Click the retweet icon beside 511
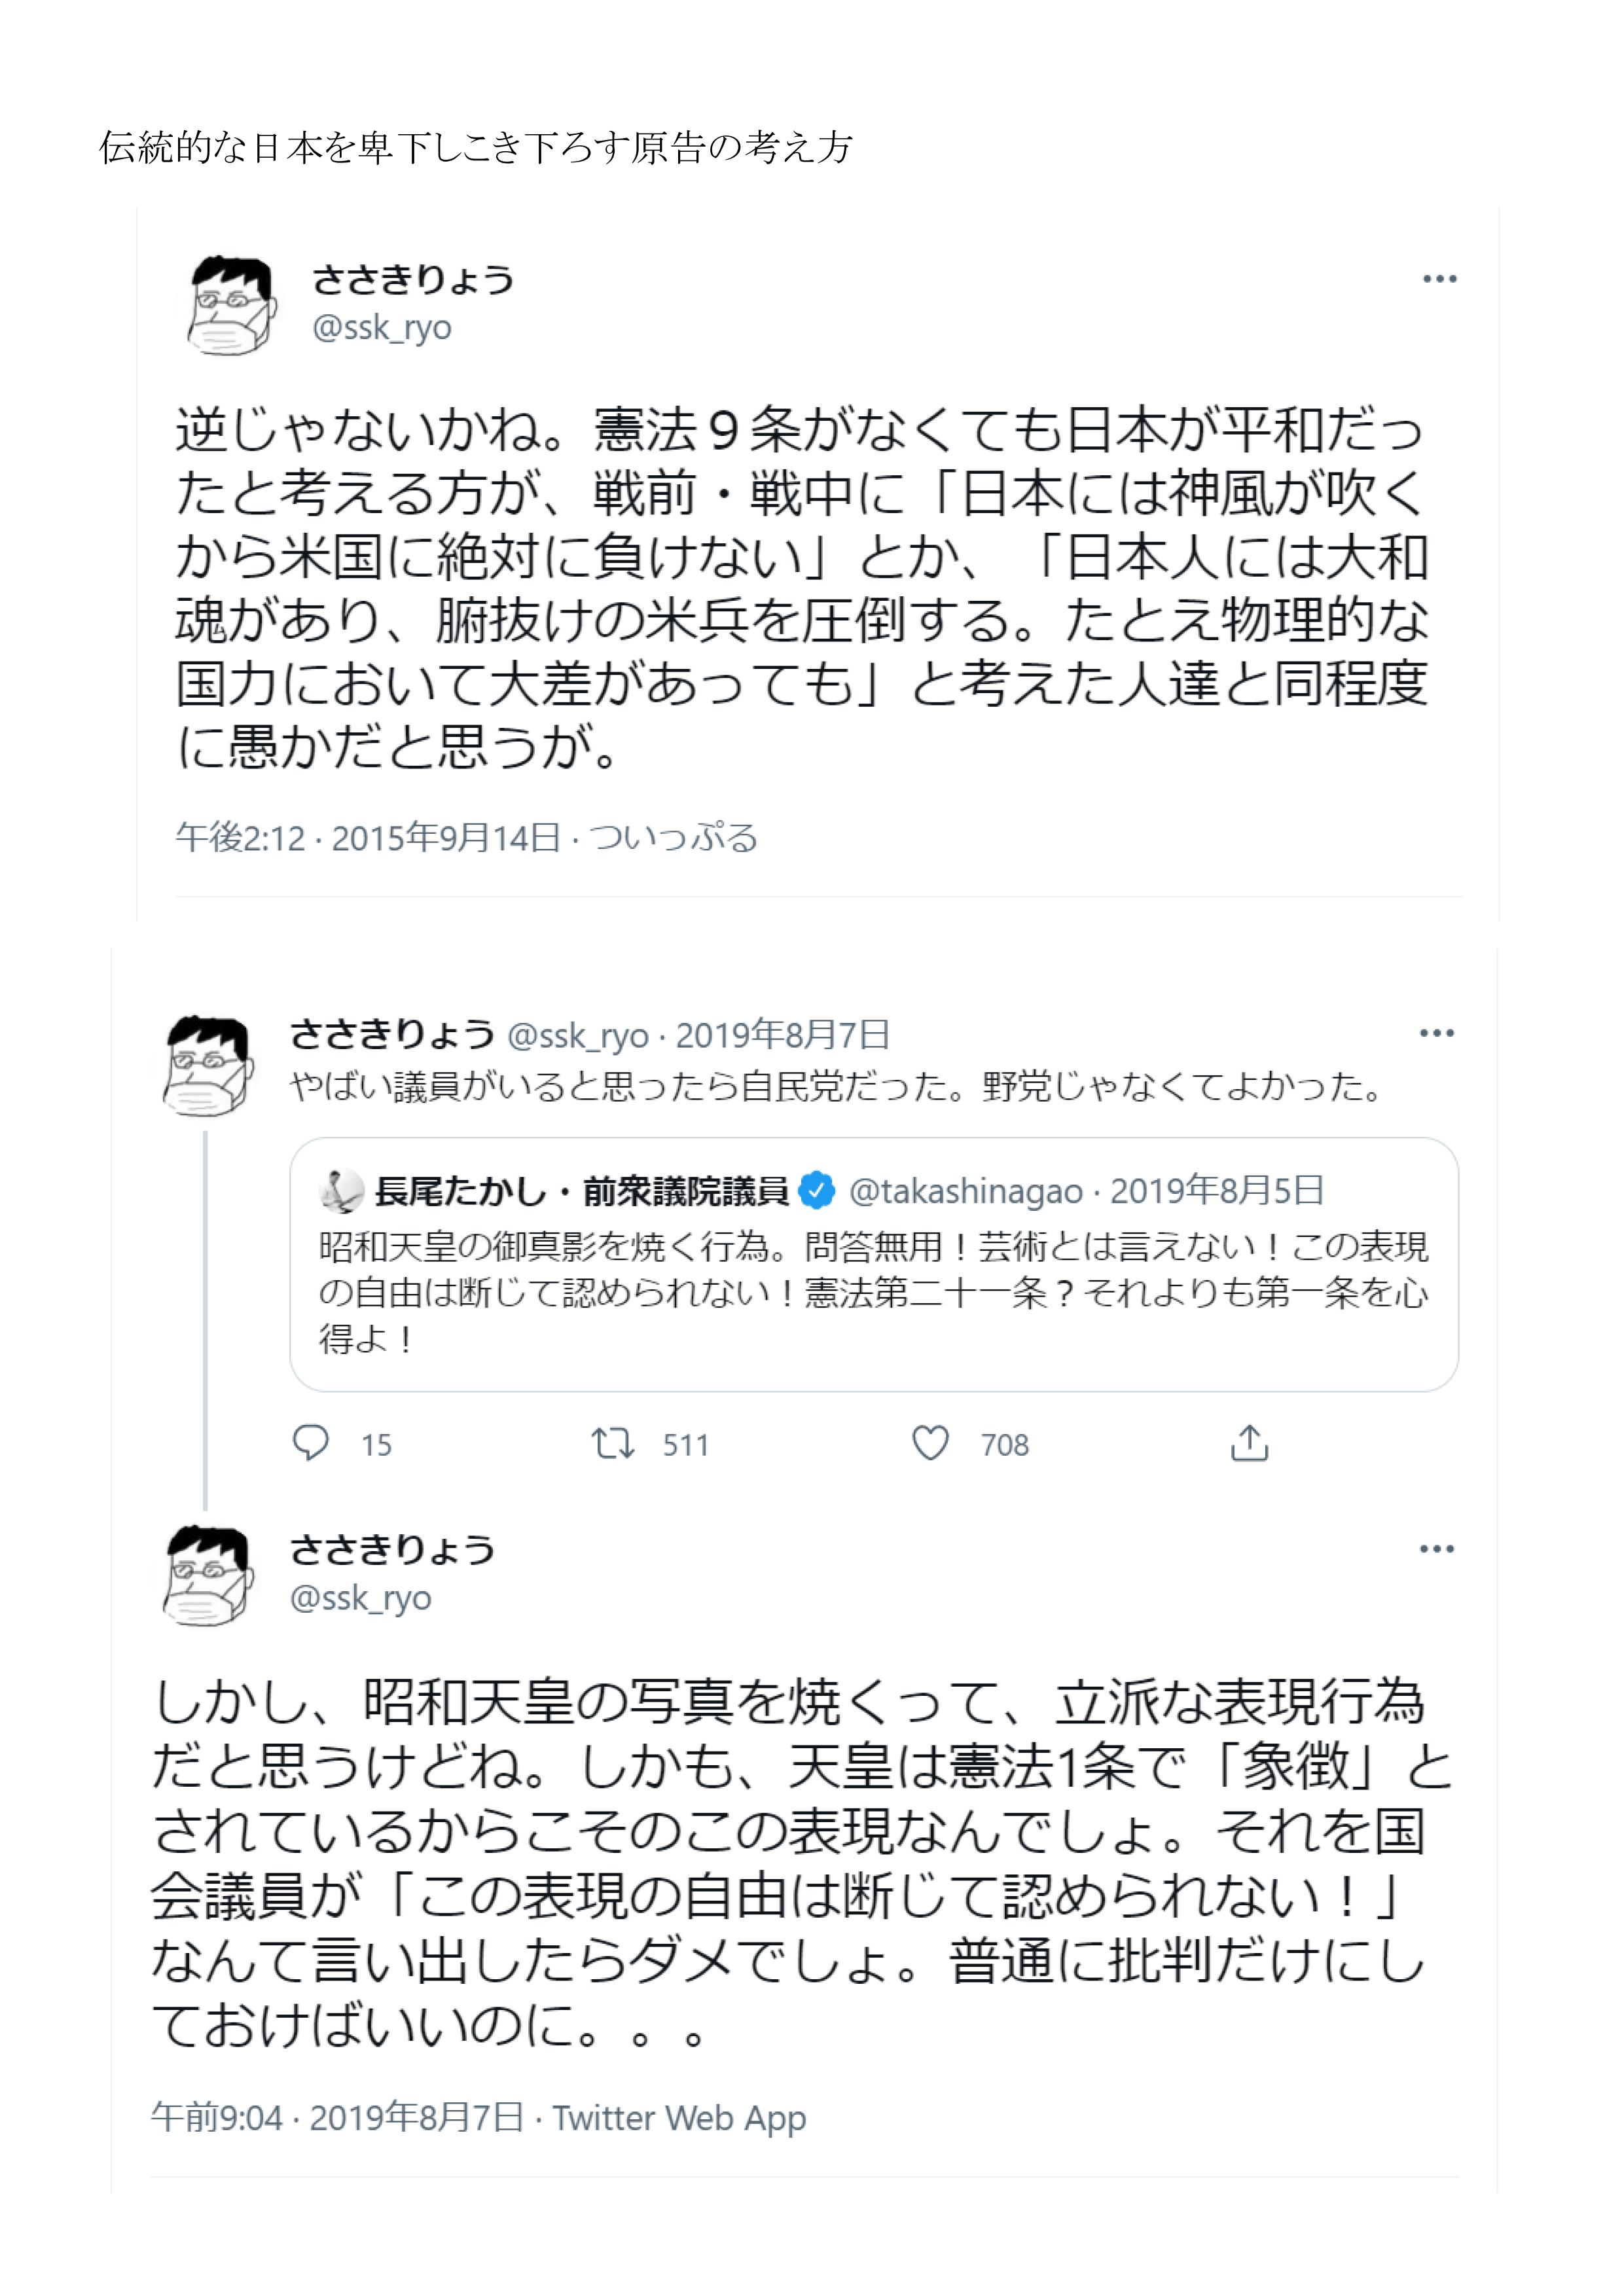 pos(612,1443)
